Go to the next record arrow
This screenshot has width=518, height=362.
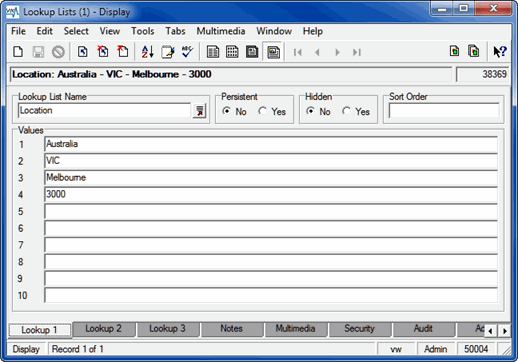pos(337,52)
